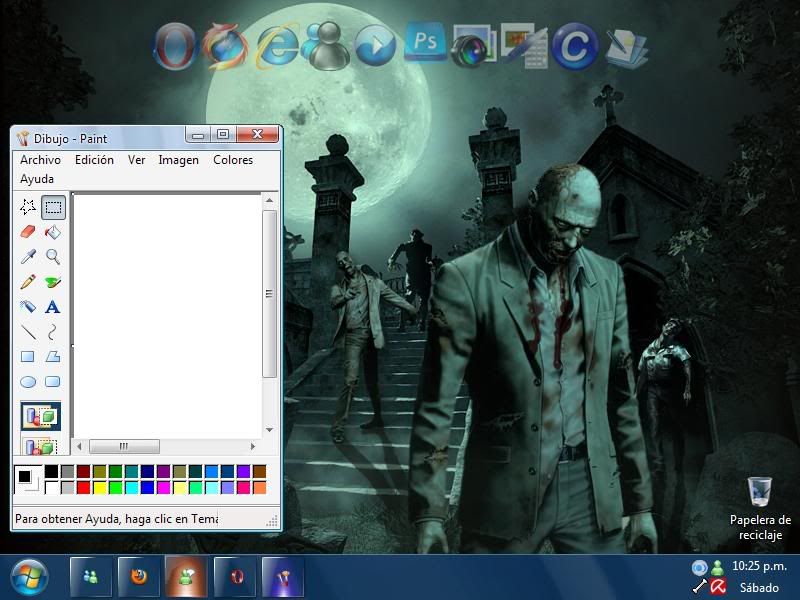Image resolution: width=800 pixels, height=600 pixels.
Task: Choose the Eraser tool
Action: point(28,232)
